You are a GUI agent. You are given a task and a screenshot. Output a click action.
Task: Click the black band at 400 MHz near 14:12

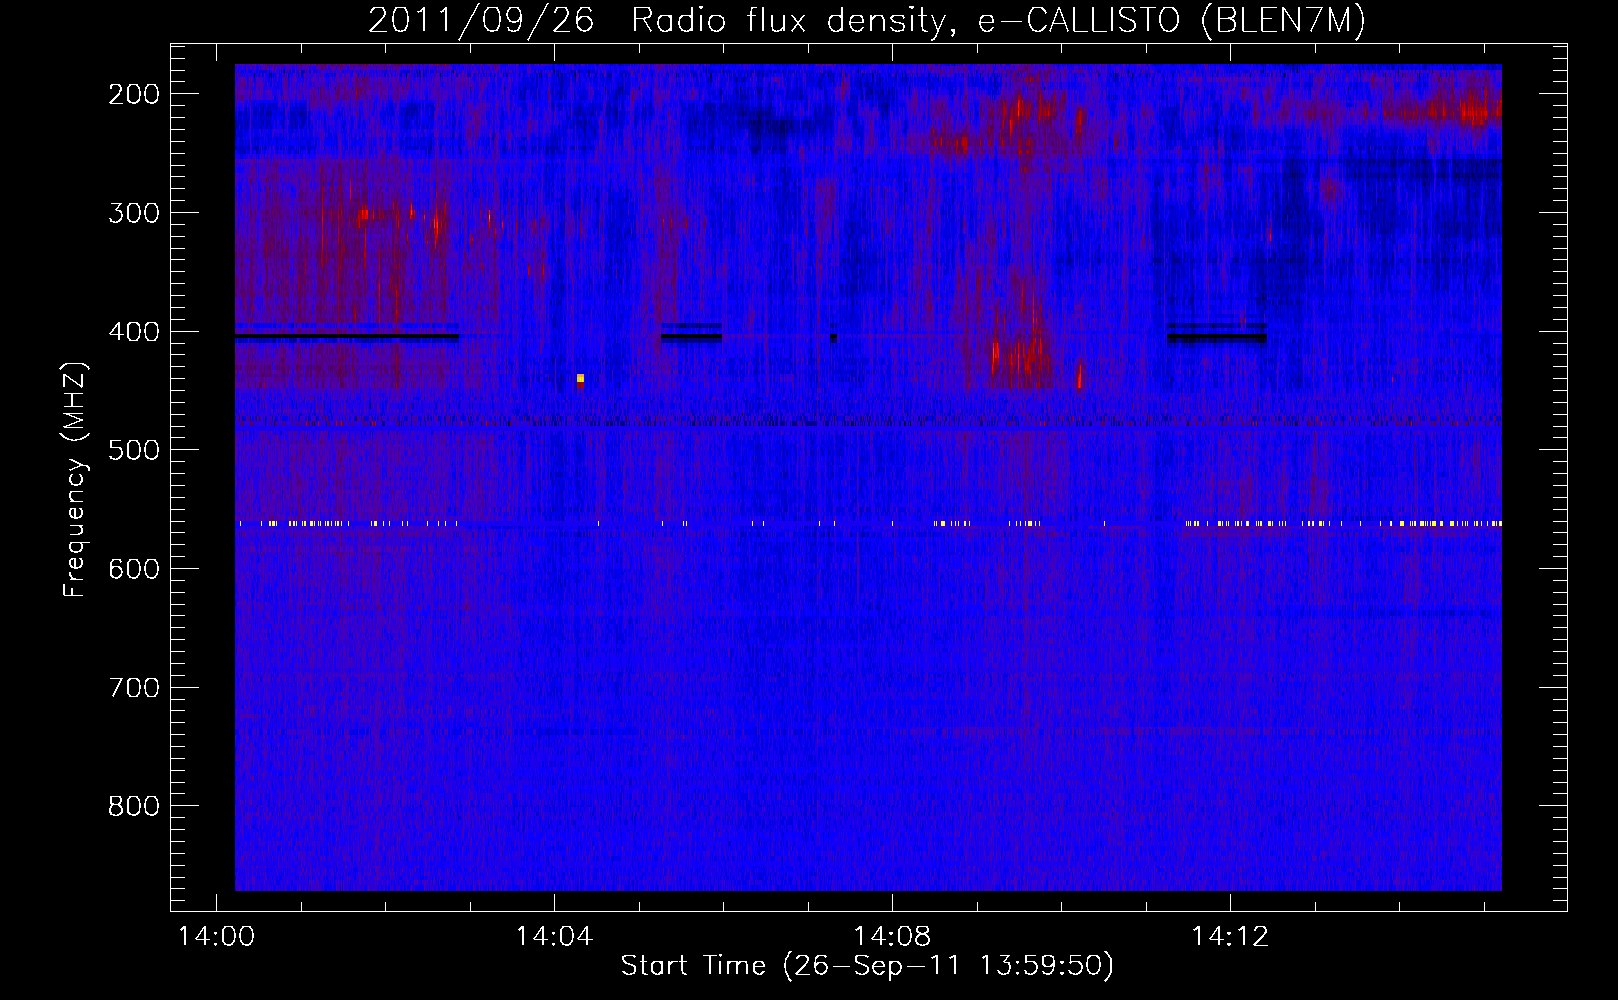[x=1217, y=335]
